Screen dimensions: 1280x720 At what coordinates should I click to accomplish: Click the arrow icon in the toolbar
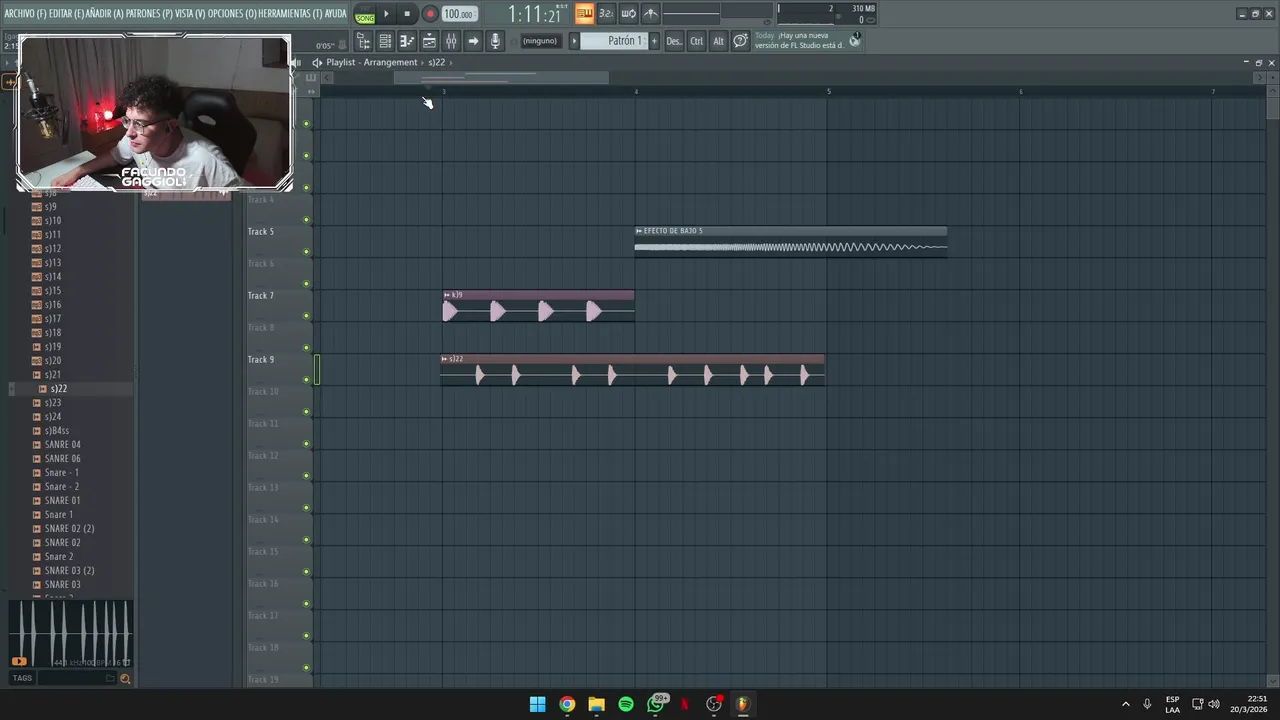coord(473,41)
